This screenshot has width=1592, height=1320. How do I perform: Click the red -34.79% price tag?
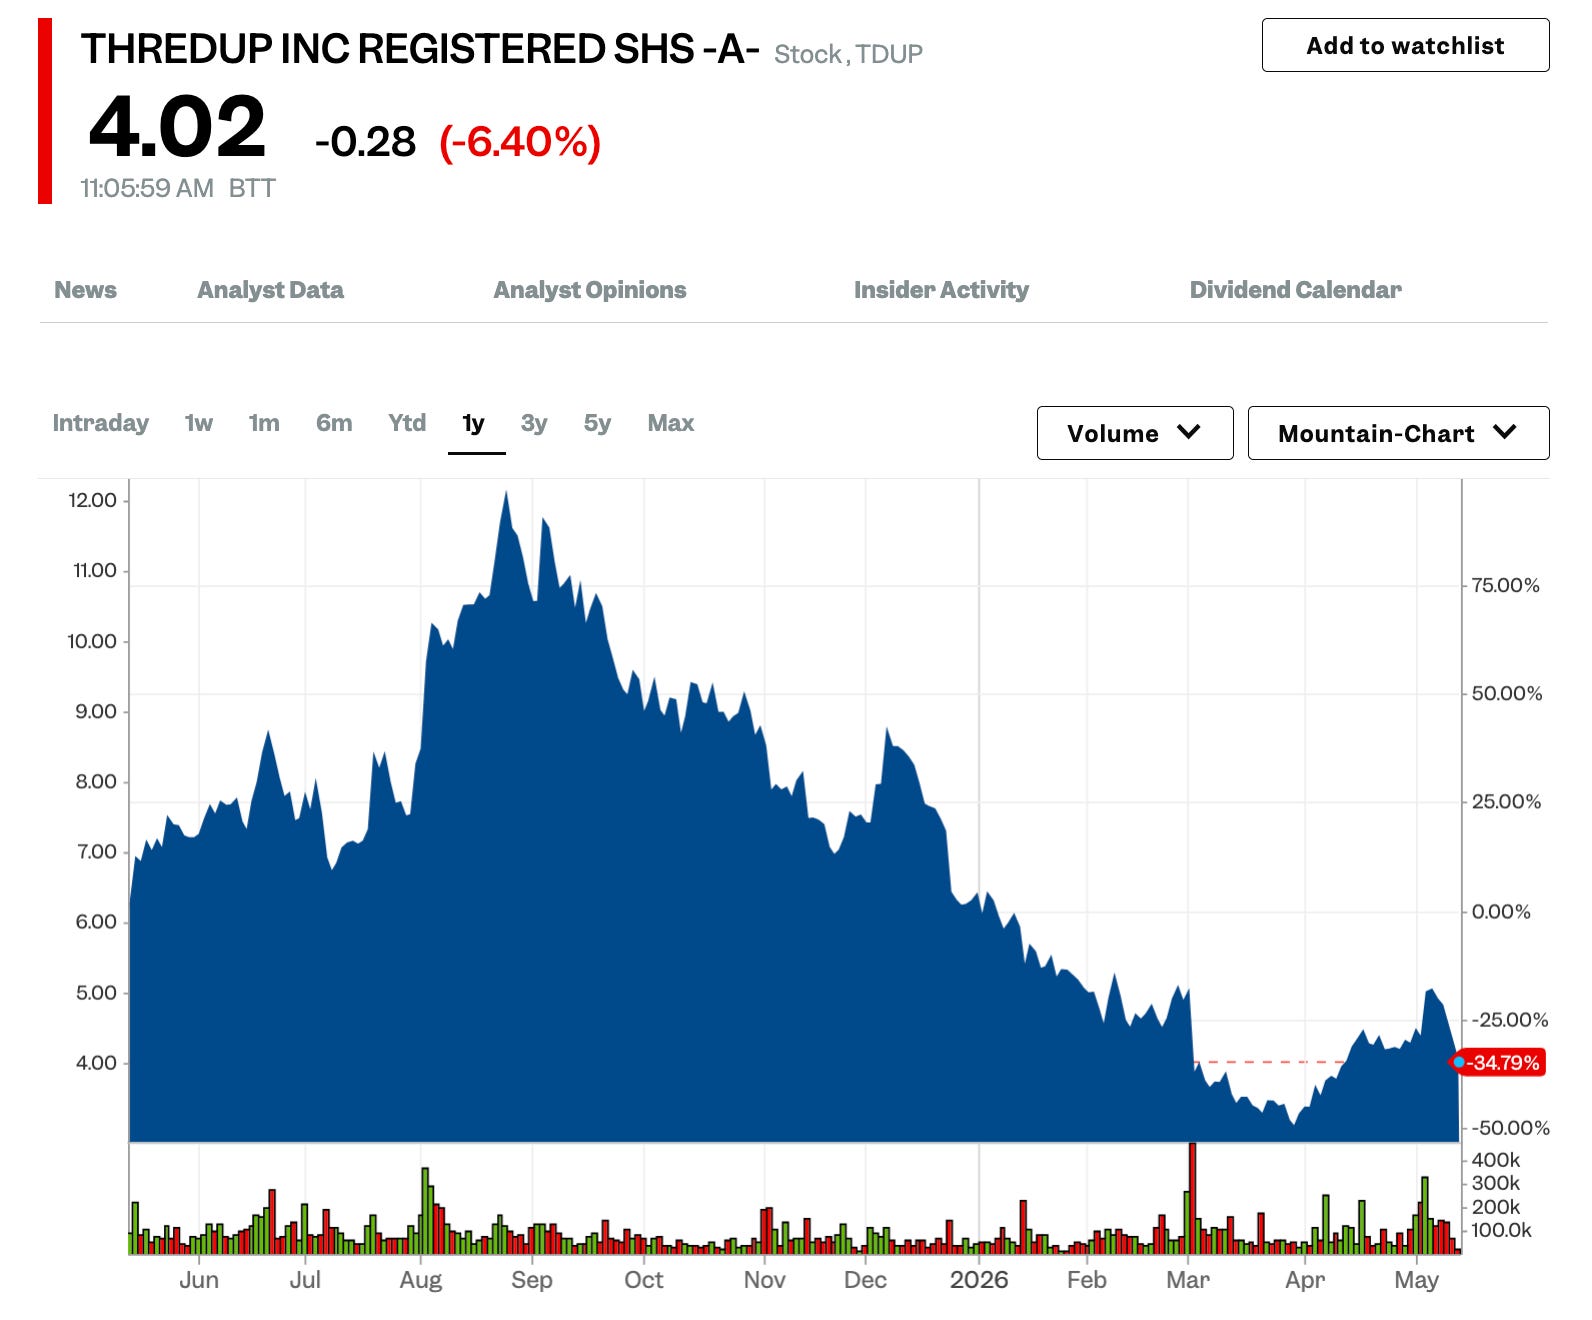click(1502, 1062)
